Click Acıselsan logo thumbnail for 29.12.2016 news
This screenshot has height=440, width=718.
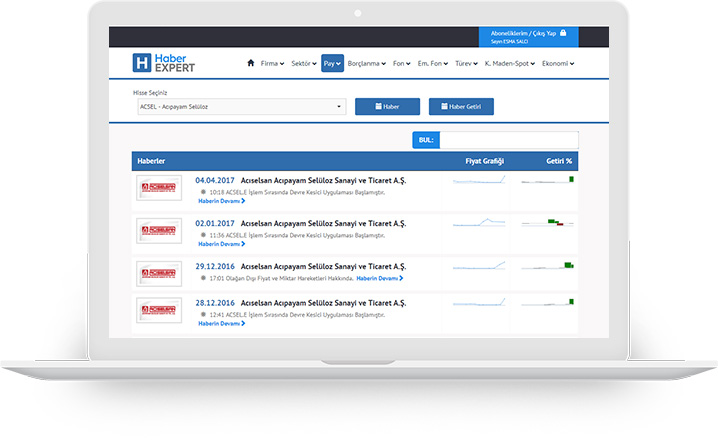[159, 274]
